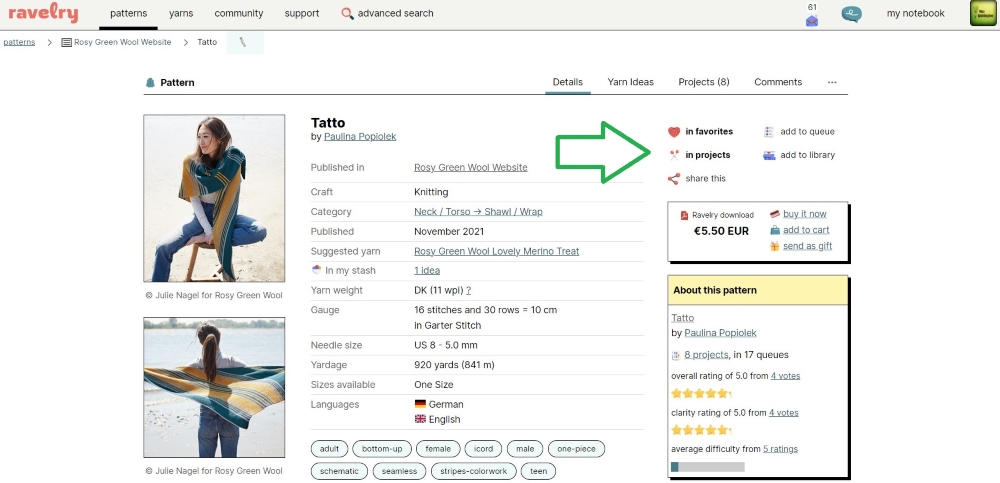
Task: Open Rosy Green Wool Website published-in link
Action: (471, 168)
